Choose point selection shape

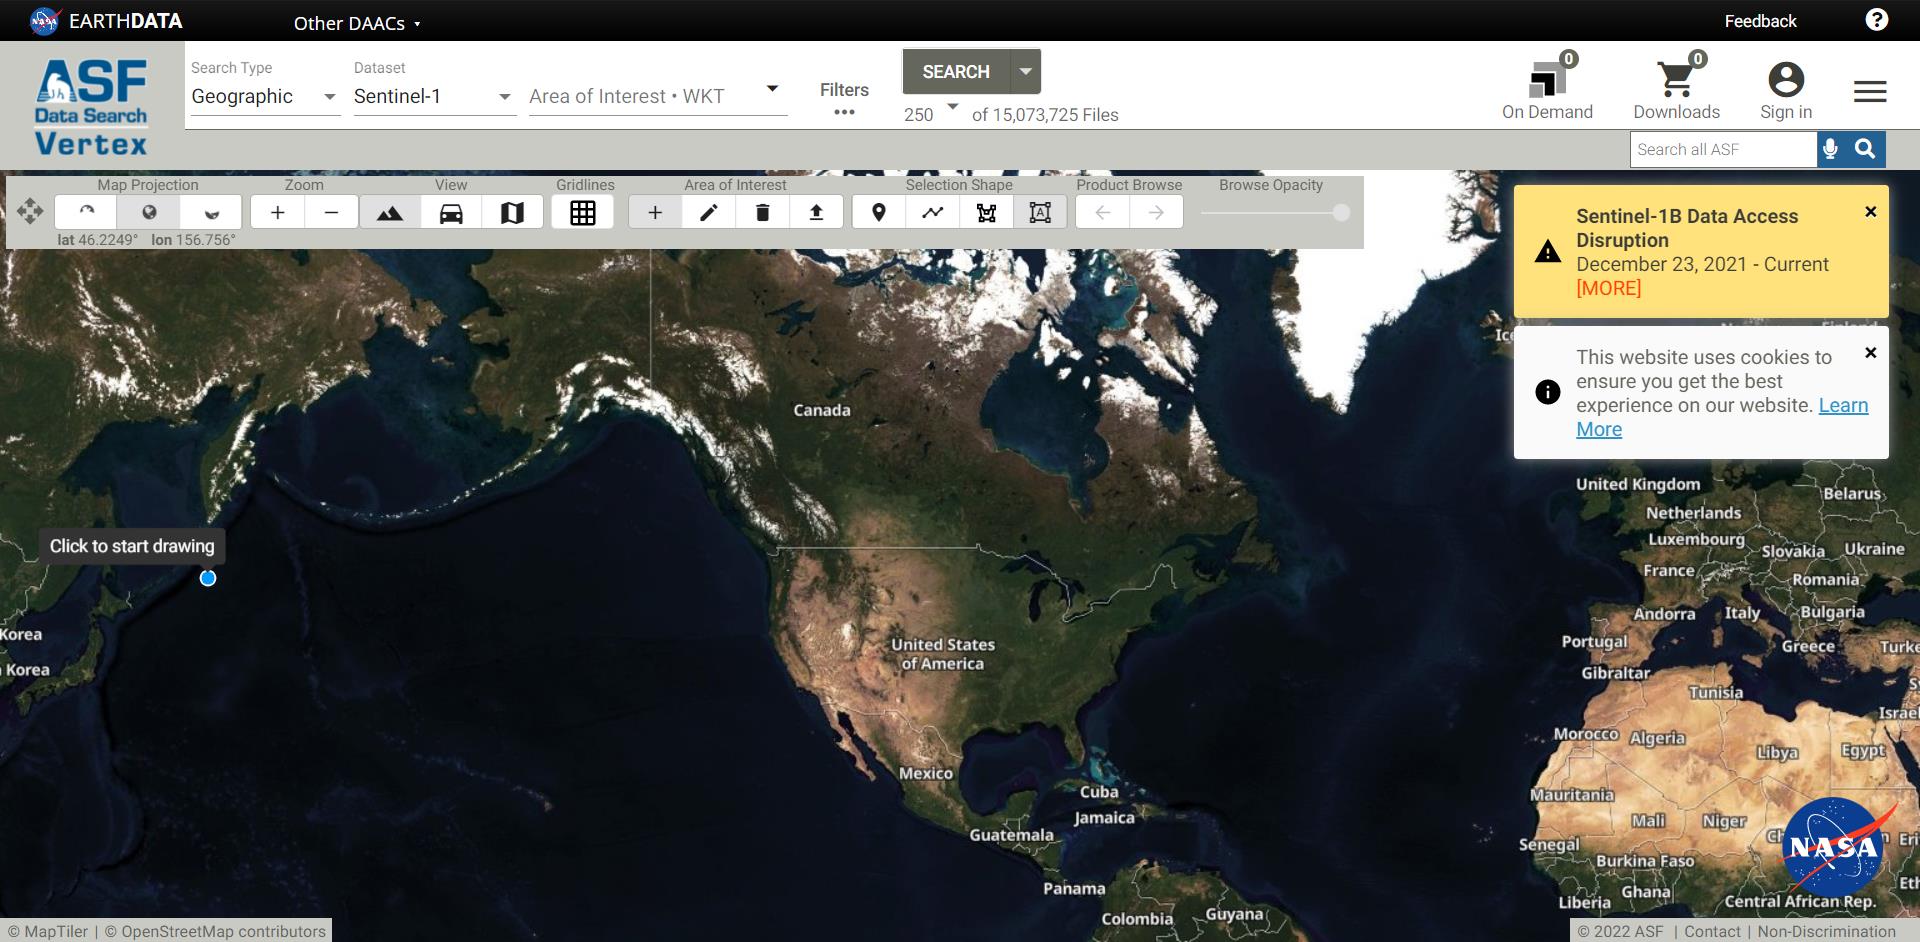879,212
